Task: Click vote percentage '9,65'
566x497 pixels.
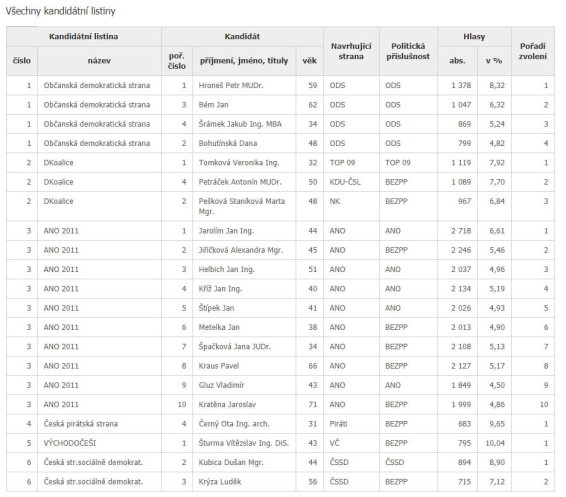Action: (497, 424)
